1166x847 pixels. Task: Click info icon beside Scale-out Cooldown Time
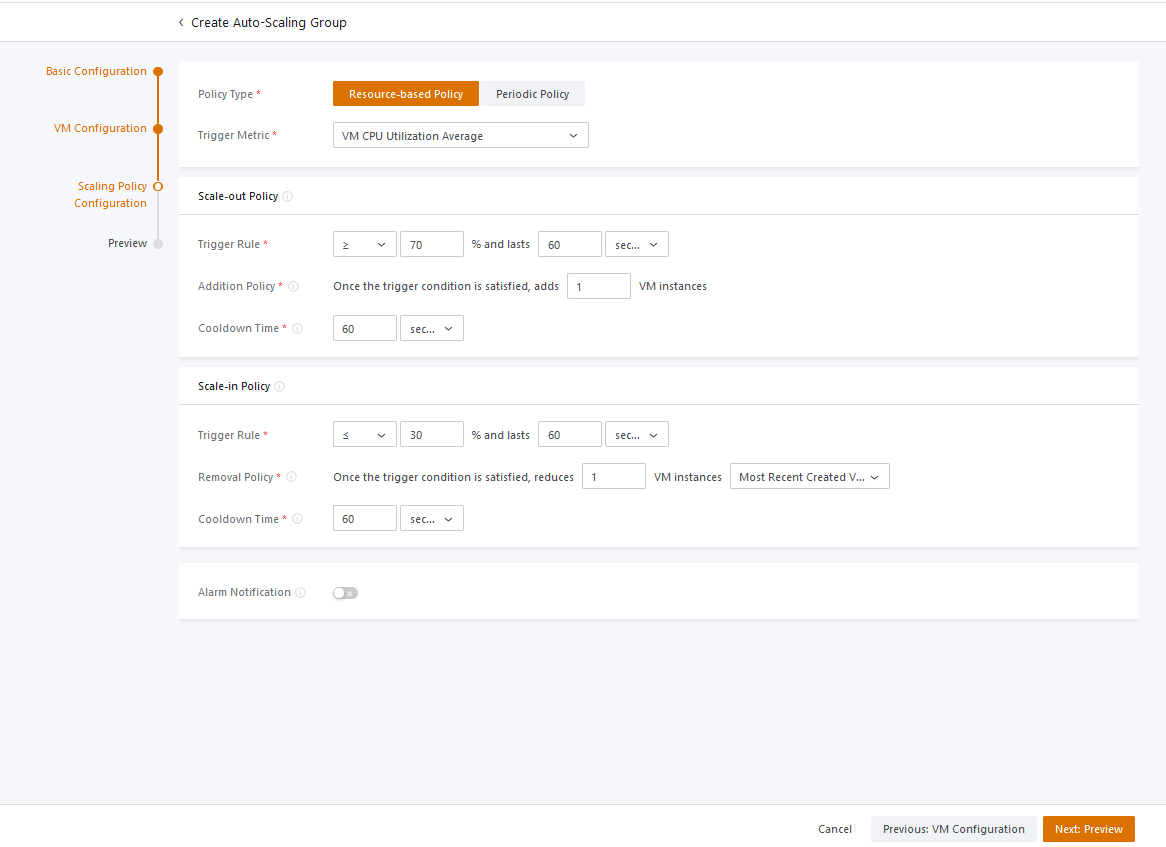(298, 329)
